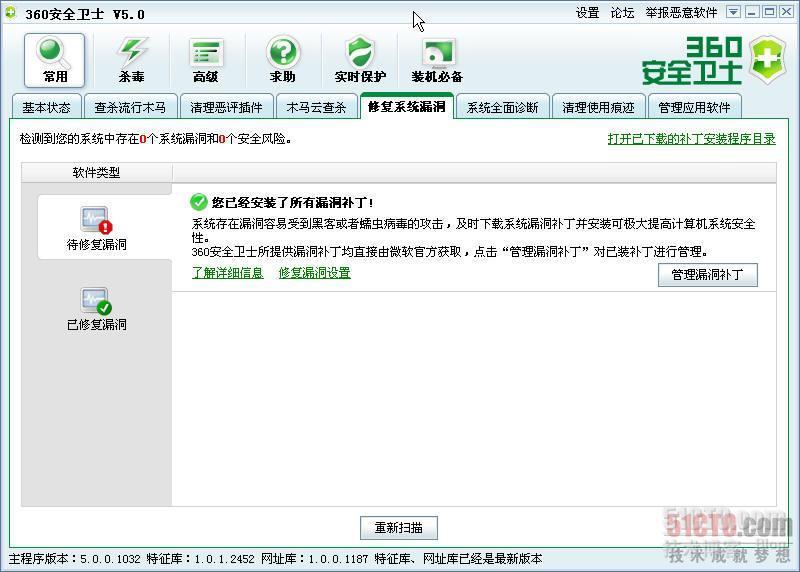
Task: Open the 高级 advanced tools section
Action: click(206, 61)
